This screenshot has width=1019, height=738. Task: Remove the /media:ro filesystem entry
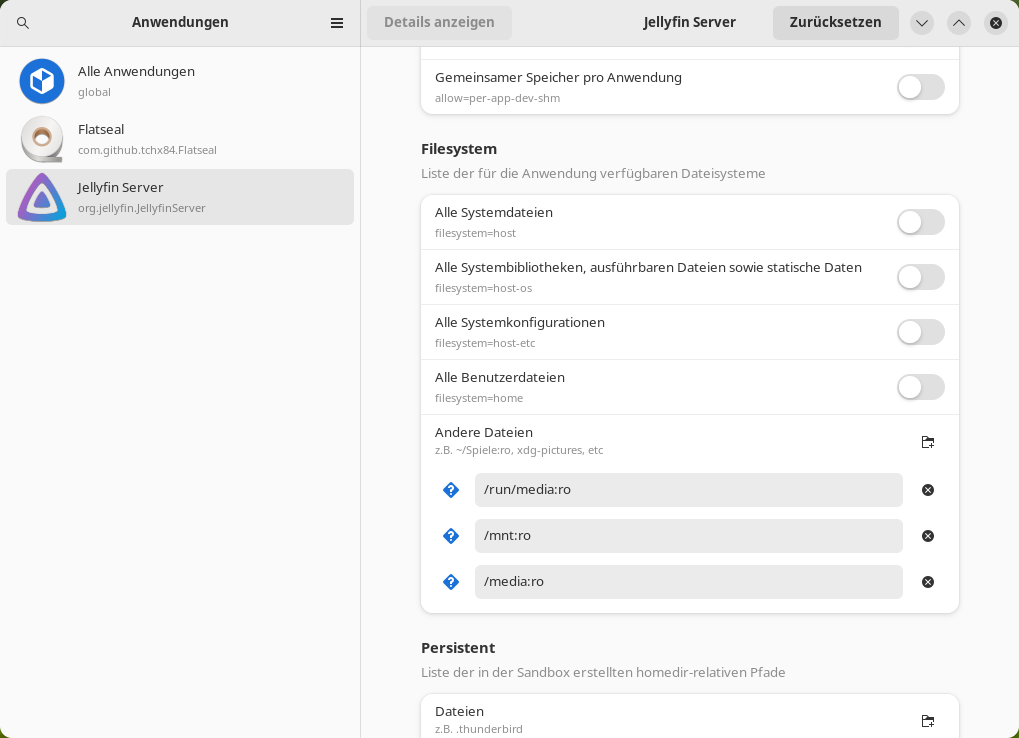[x=927, y=581]
